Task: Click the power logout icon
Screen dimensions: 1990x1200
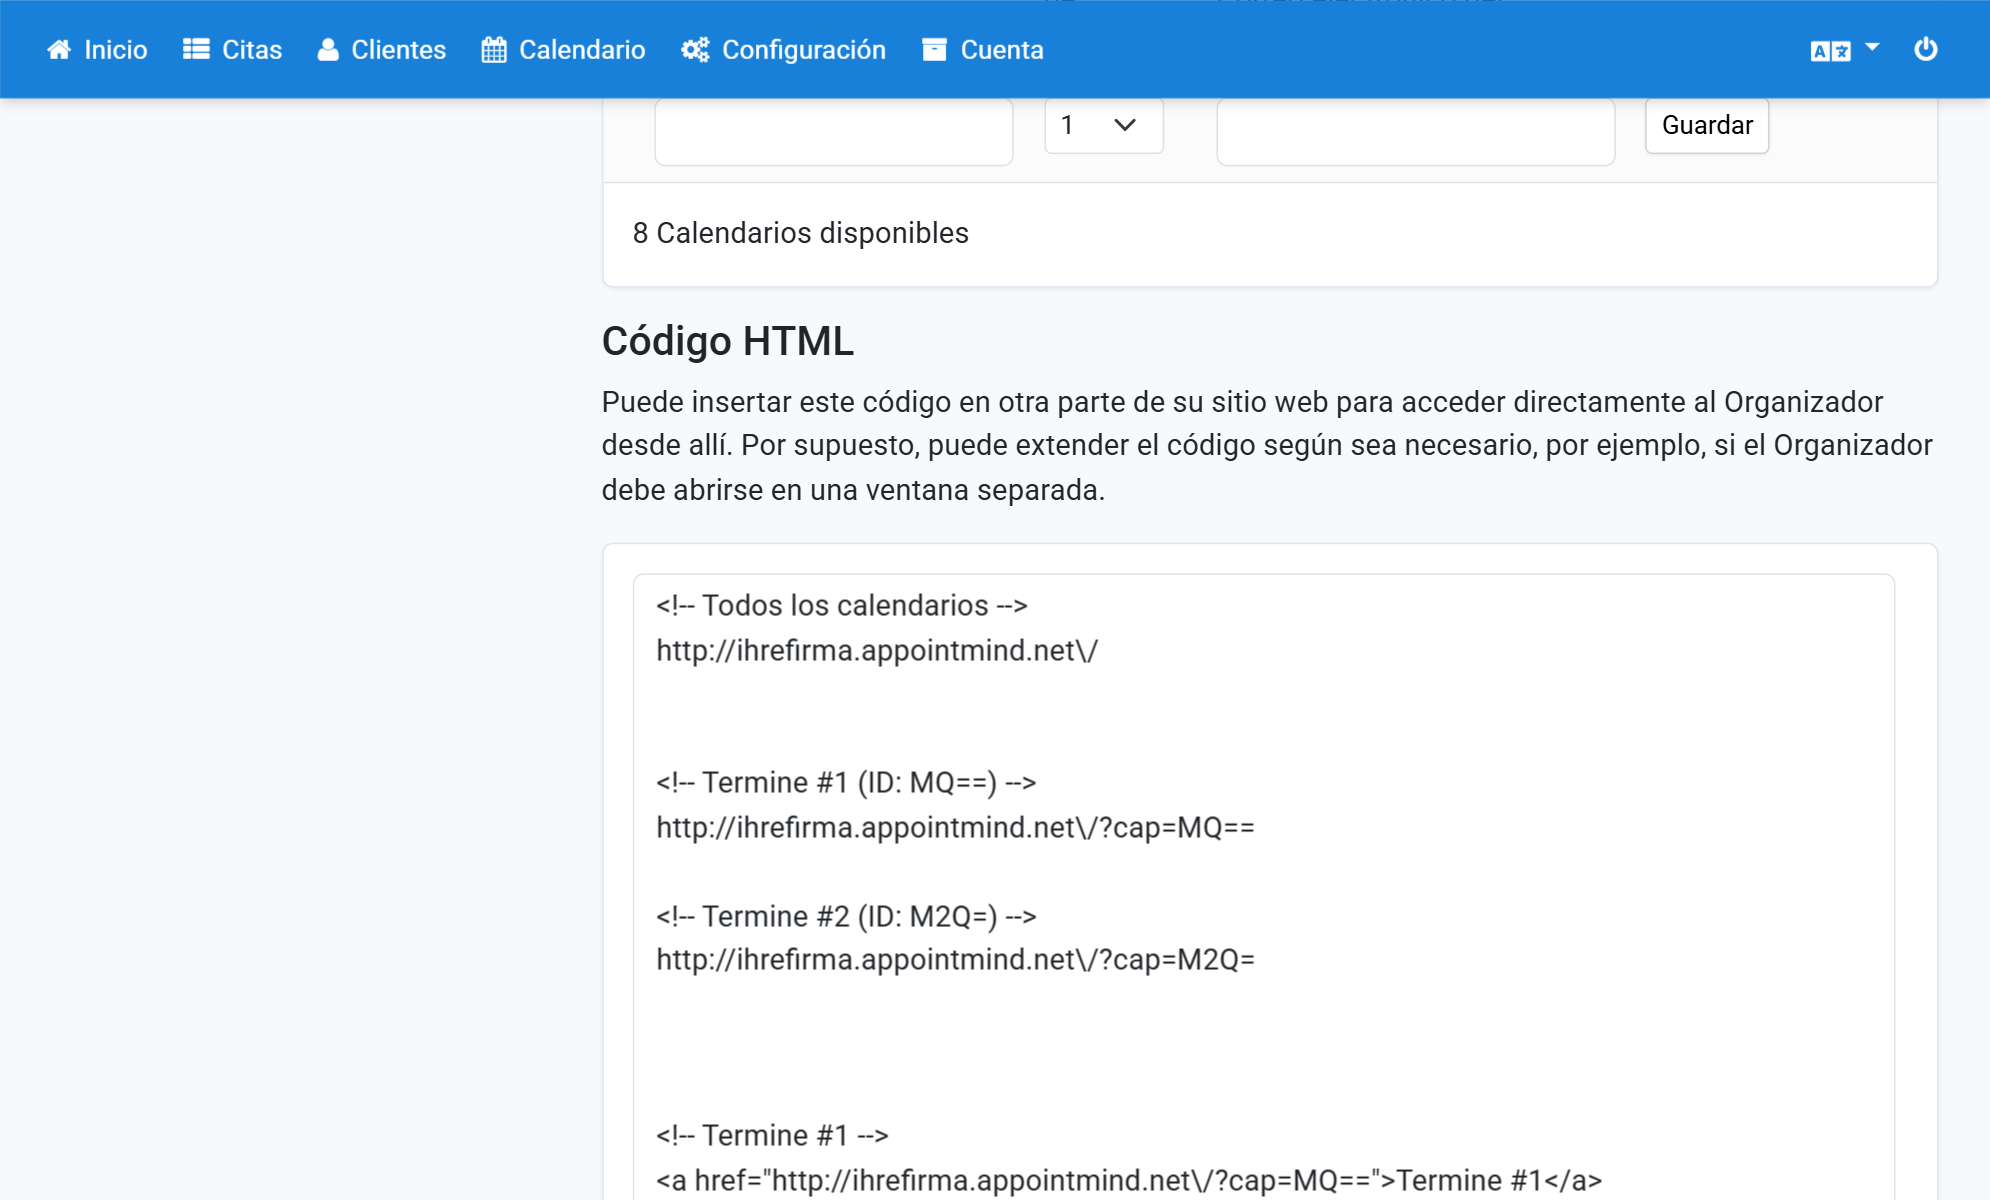Action: click(x=1925, y=49)
